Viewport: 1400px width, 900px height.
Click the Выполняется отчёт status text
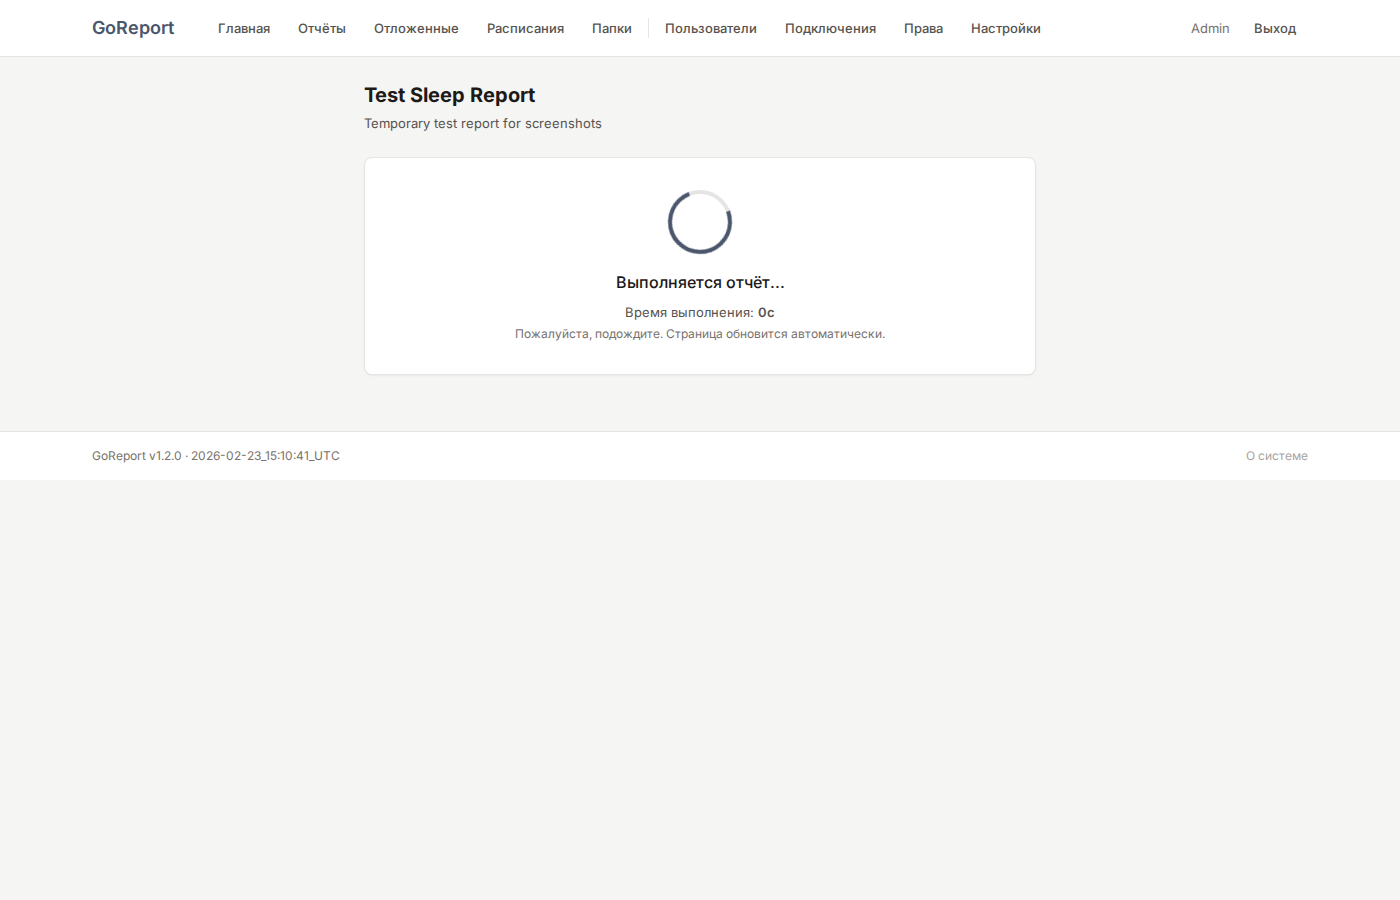tap(700, 283)
